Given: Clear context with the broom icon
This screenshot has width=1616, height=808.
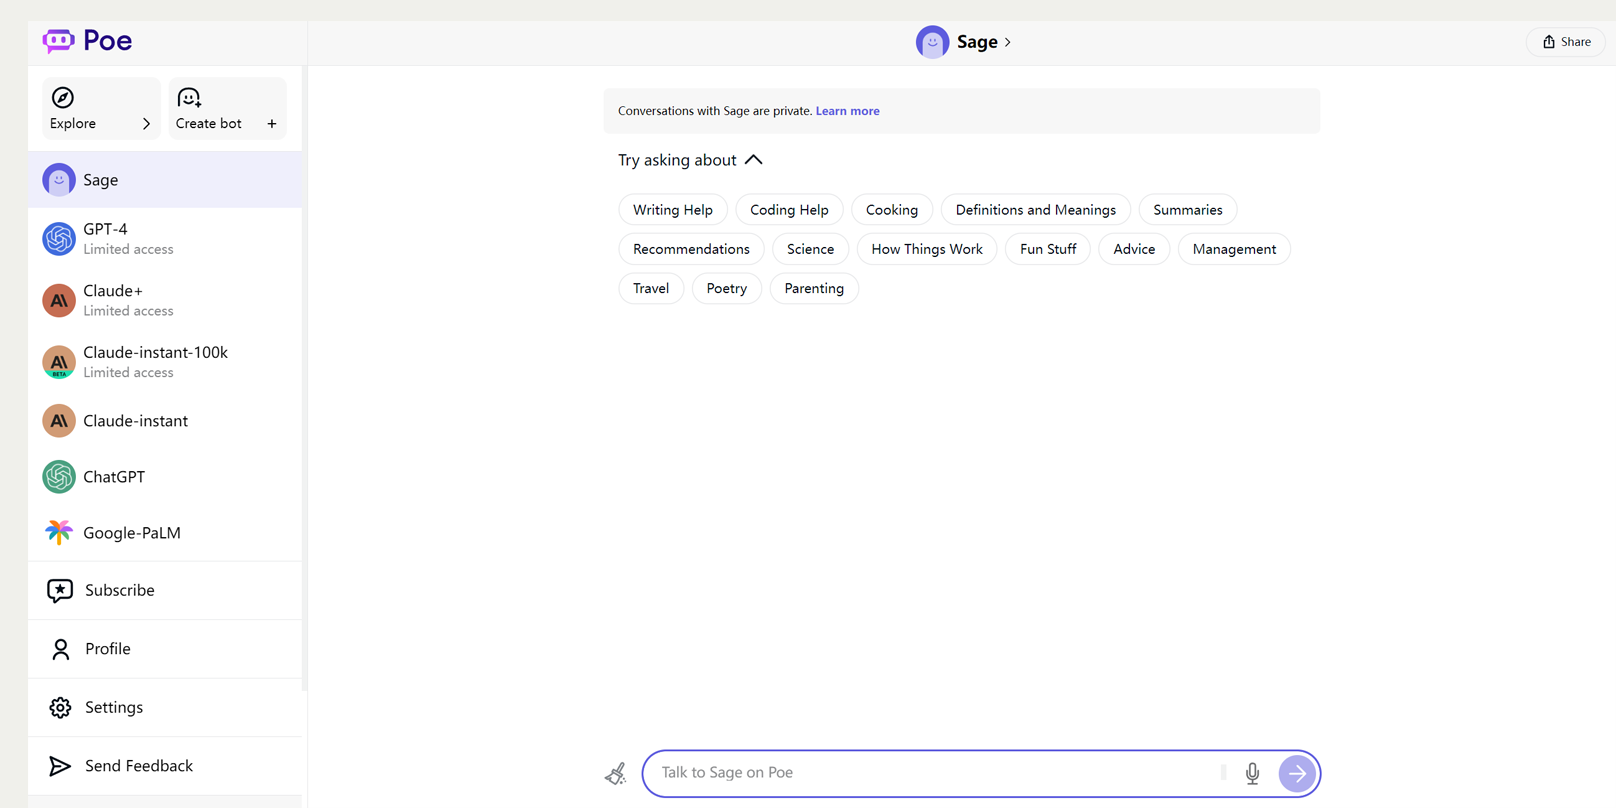Looking at the screenshot, I should 616,773.
